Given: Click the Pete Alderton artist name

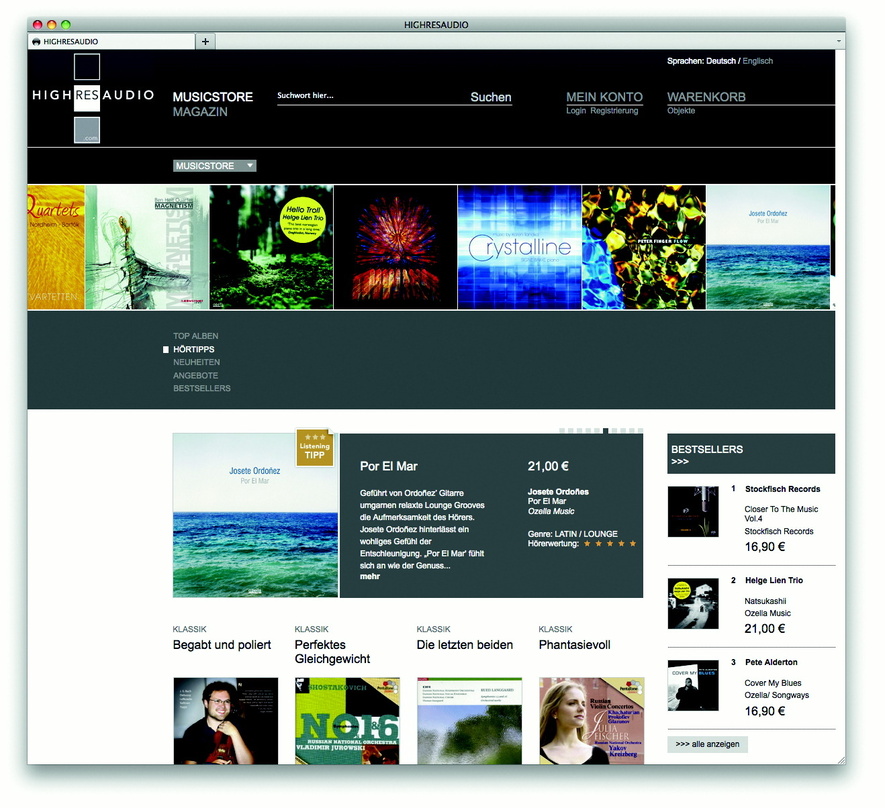Looking at the screenshot, I should pos(771,662).
